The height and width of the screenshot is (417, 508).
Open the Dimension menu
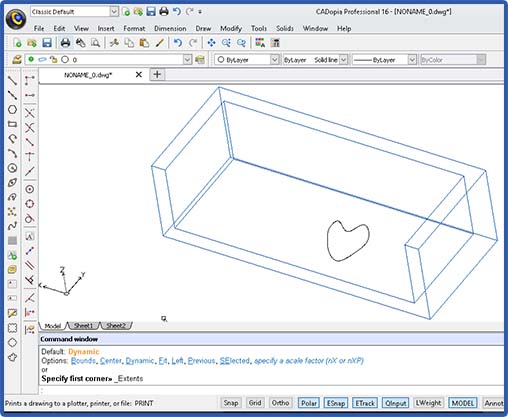click(x=170, y=28)
